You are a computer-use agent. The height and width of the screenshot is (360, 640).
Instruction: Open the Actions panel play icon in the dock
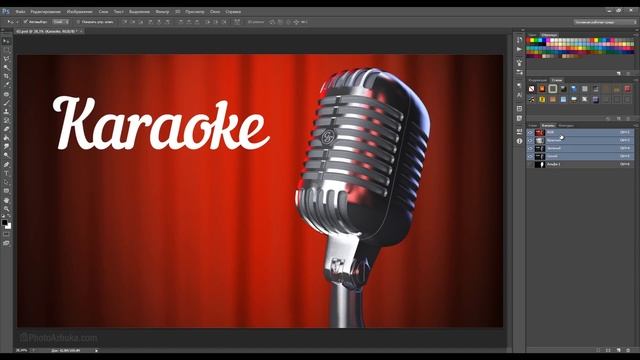(519, 49)
